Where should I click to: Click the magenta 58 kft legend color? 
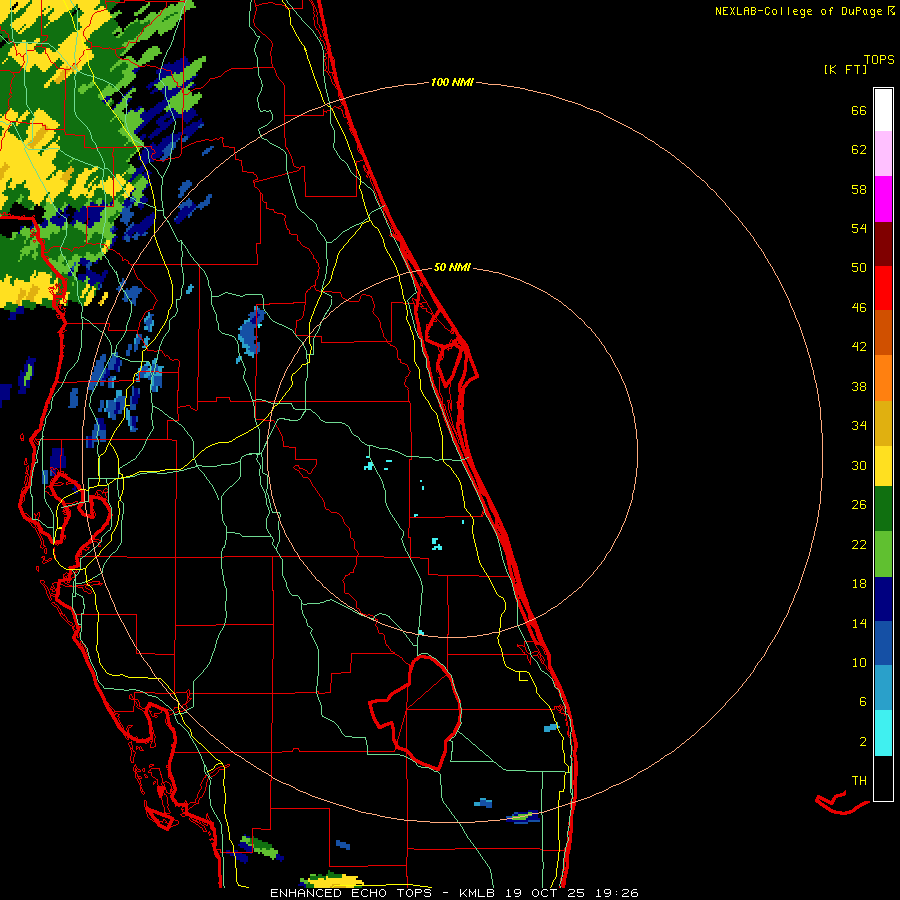click(x=883, y=199)
